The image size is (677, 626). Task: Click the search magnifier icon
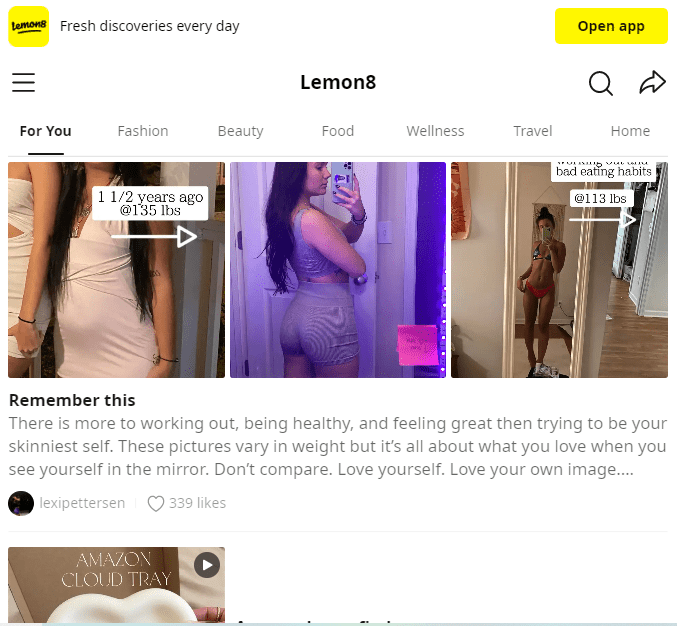(x=601, y=83)
